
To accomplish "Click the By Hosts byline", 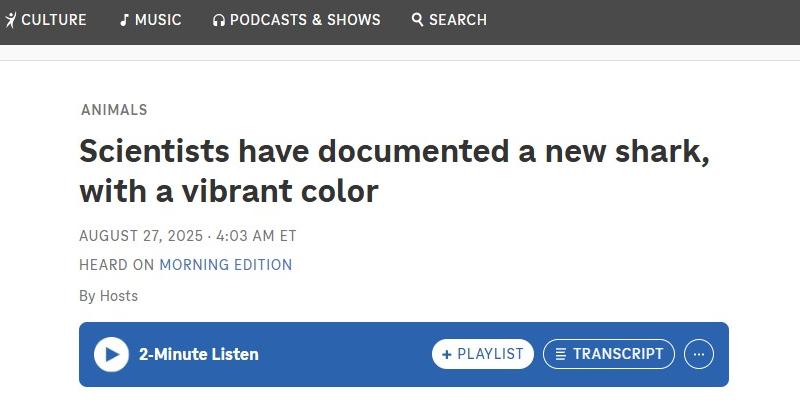I will tap(108, 296).
